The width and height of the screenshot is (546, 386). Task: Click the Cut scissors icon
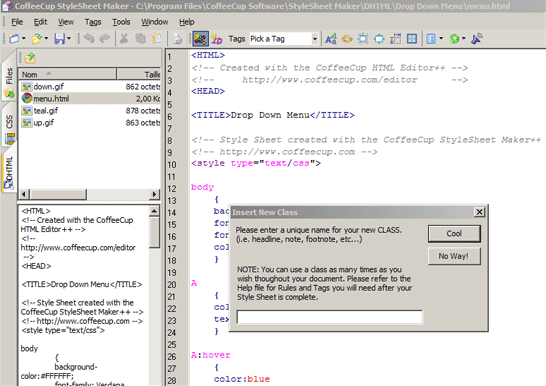(124, 39)
